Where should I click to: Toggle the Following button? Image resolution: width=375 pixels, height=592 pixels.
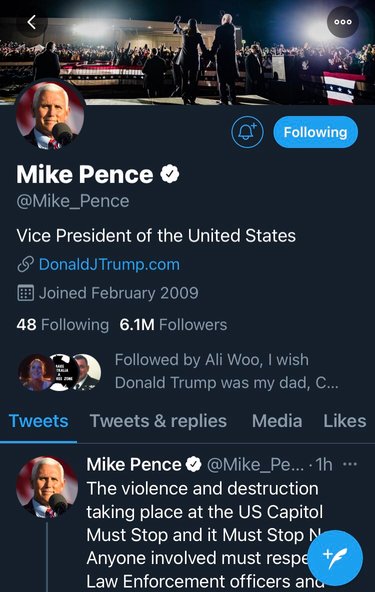315,132
